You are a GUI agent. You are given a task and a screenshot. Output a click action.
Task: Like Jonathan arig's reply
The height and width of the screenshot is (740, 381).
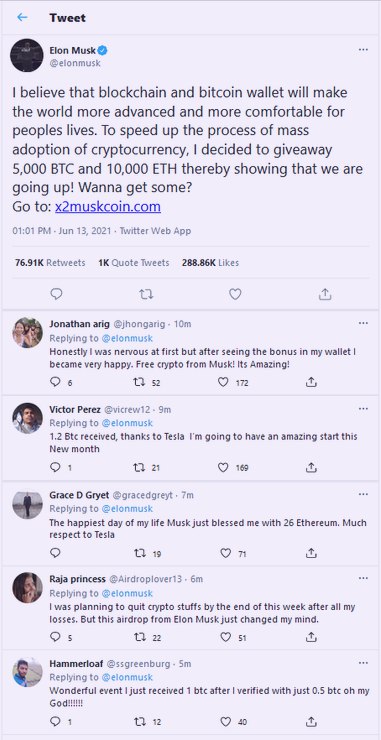(223, 383)
